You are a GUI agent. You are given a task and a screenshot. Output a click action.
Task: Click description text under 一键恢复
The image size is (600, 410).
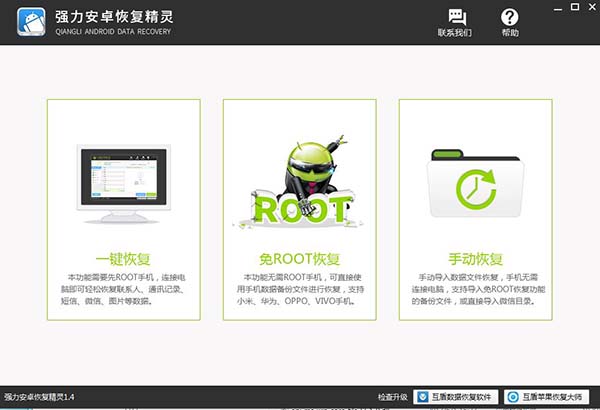point(123,289)
